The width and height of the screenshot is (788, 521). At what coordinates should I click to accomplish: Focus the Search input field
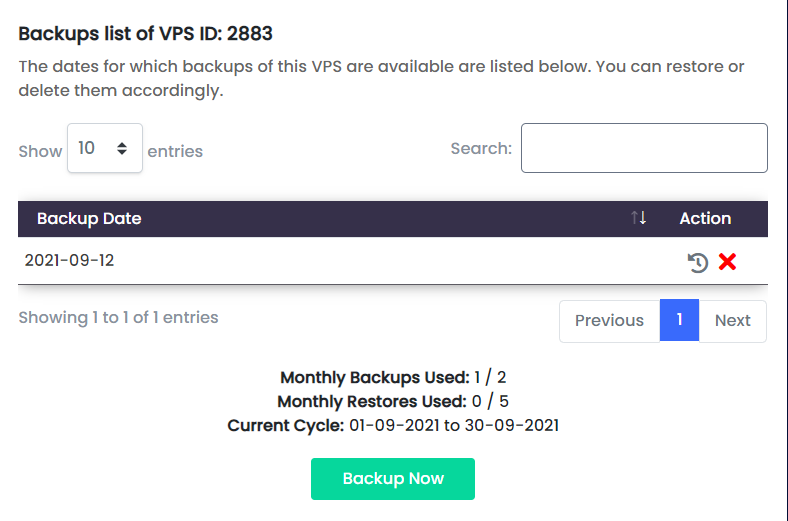click(x=644, y=148)
